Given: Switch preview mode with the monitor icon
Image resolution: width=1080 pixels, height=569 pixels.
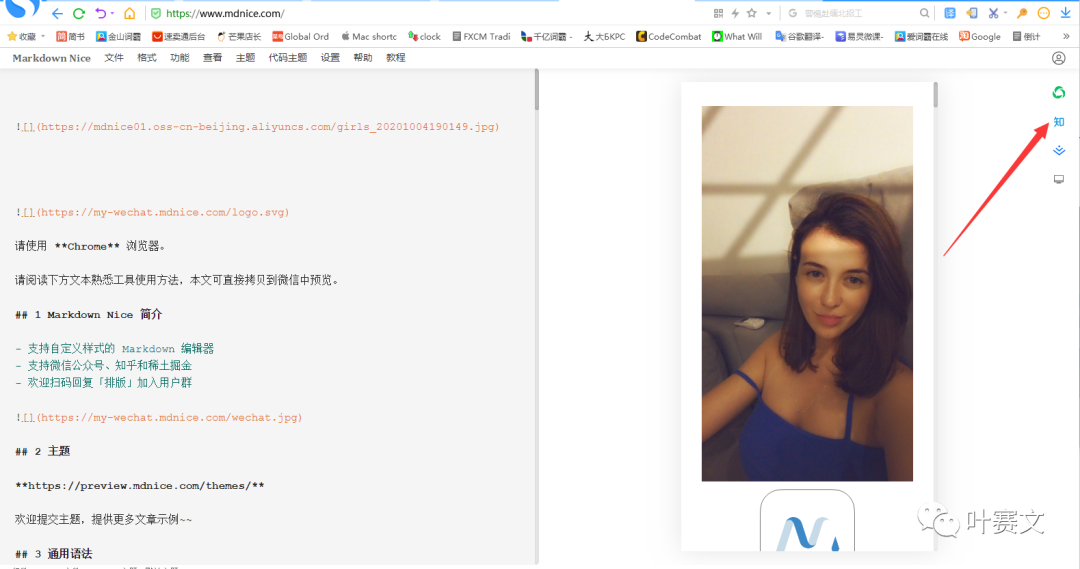Looking at the screenshot, I should click(1059, 179).
